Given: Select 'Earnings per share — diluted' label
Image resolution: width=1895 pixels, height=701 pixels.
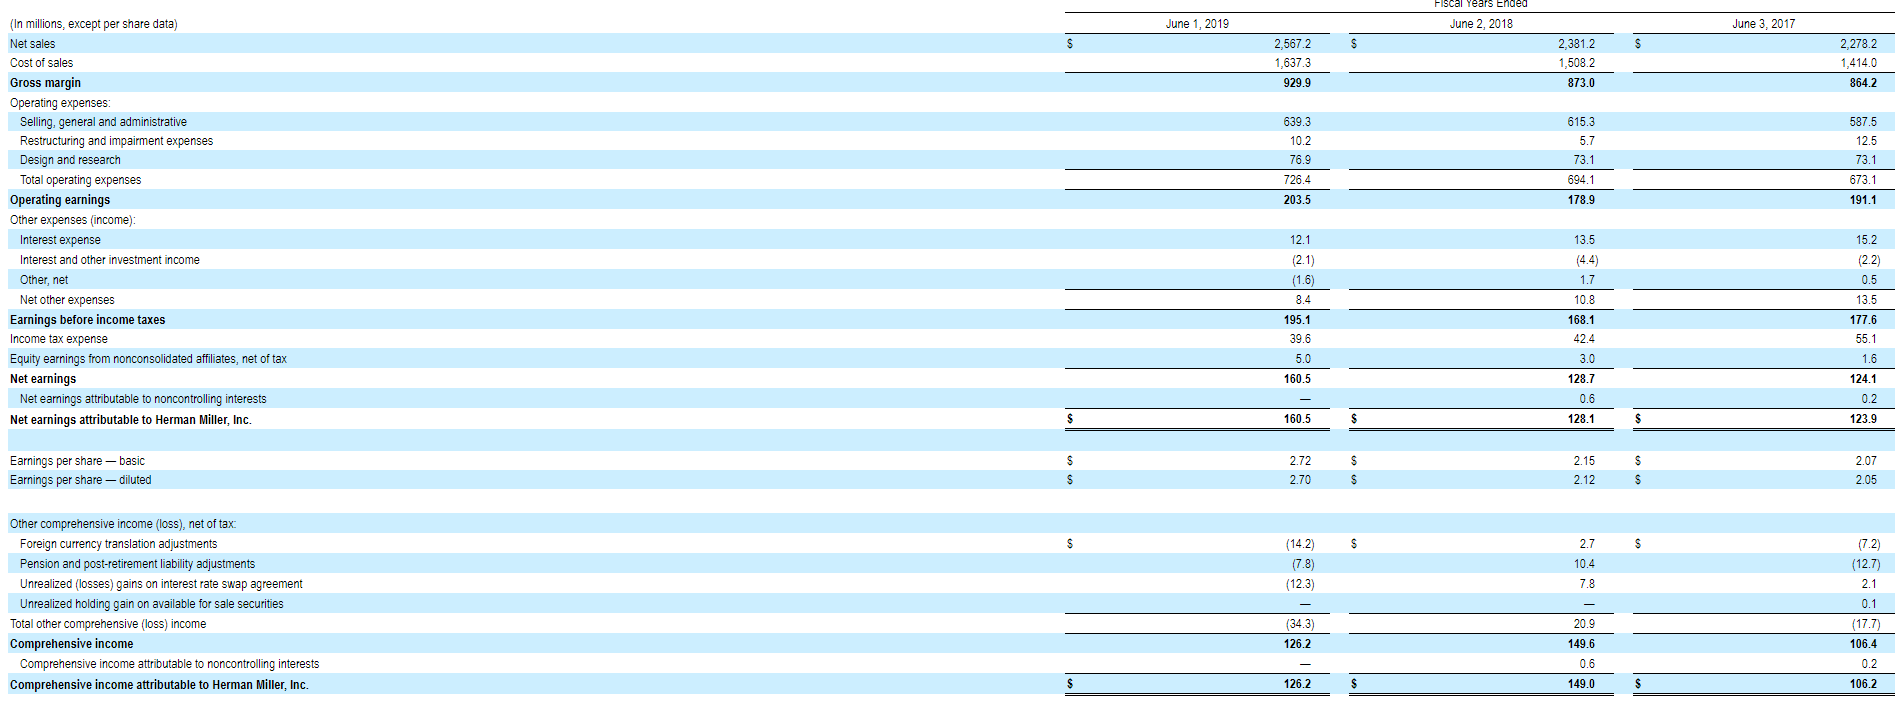Looking at the screenshot, I should 81,480.
